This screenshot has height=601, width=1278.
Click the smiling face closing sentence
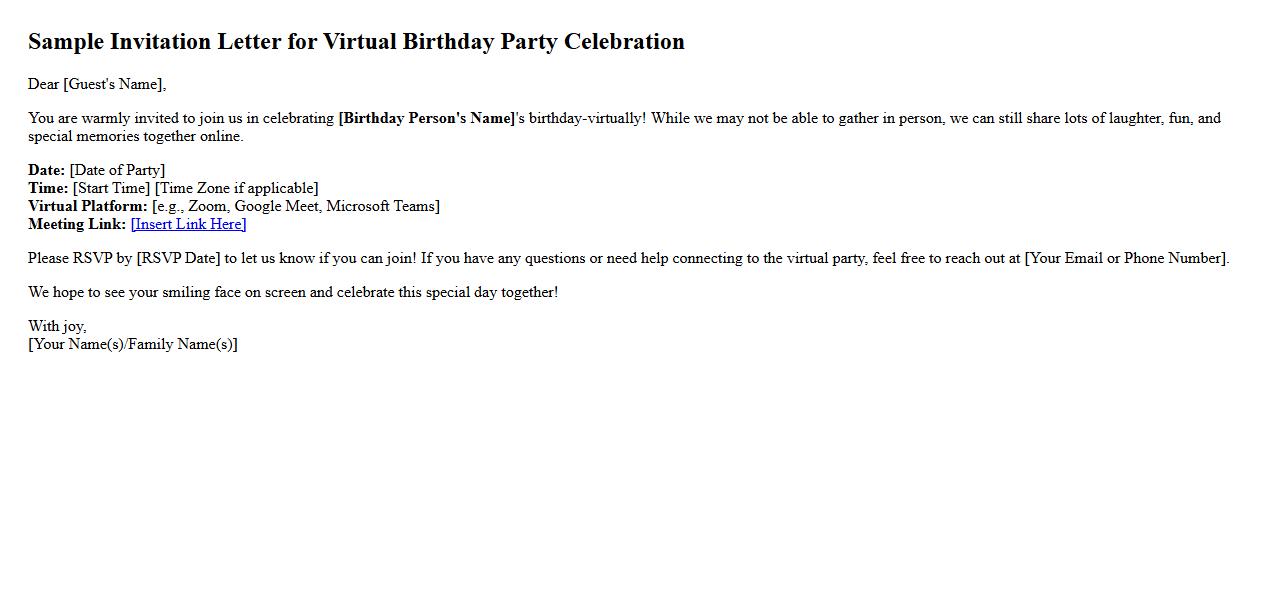point(293,292)
